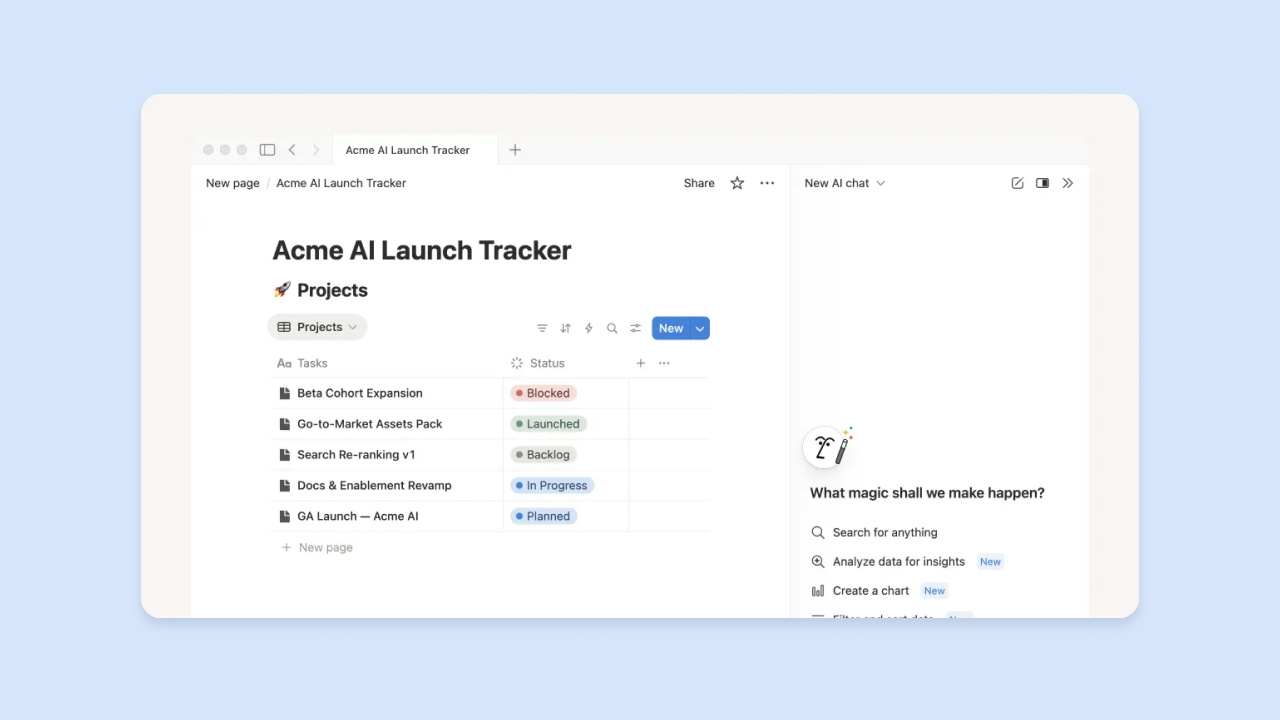Viewport: 1280px width, 720px height.
Task: Click the Acme AI Launch Tracker page title
Action: [422, 250]
